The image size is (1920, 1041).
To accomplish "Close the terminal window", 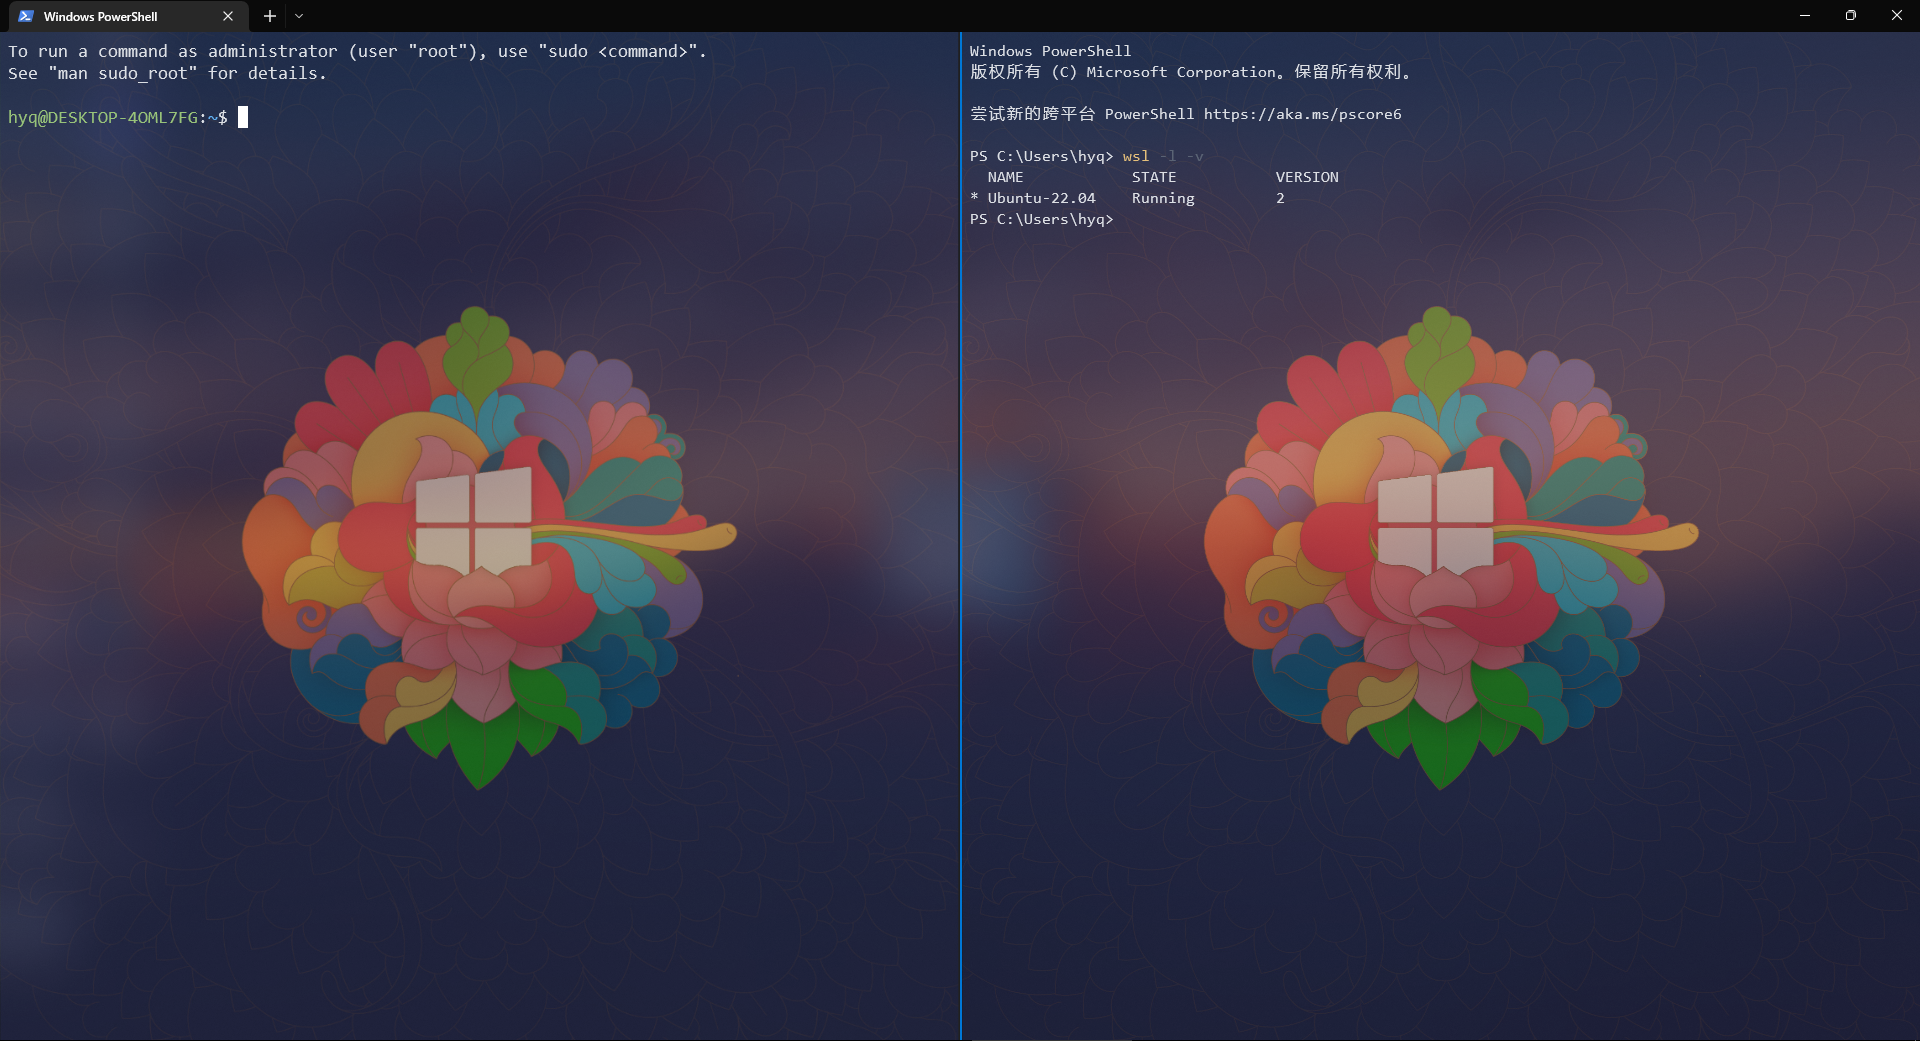I will point(1897,16).
